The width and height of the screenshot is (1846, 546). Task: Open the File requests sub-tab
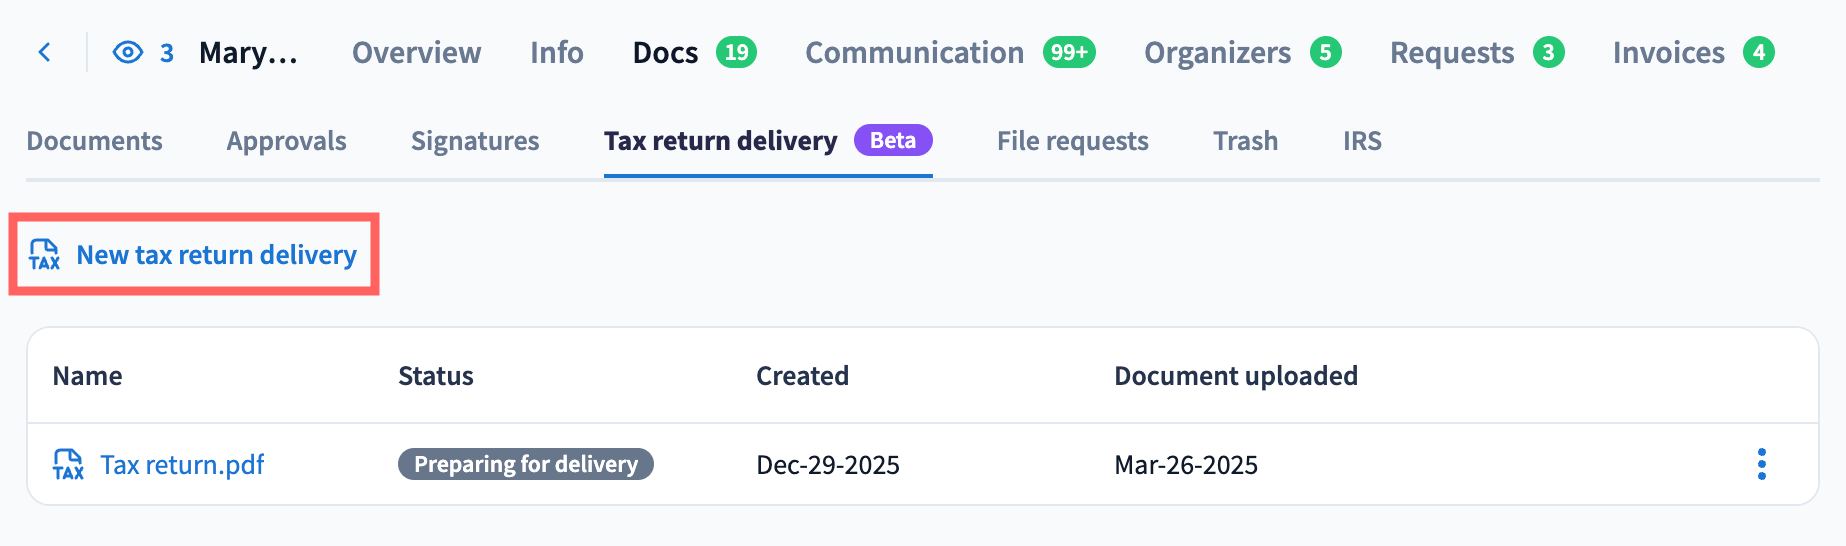point(1072,141)
